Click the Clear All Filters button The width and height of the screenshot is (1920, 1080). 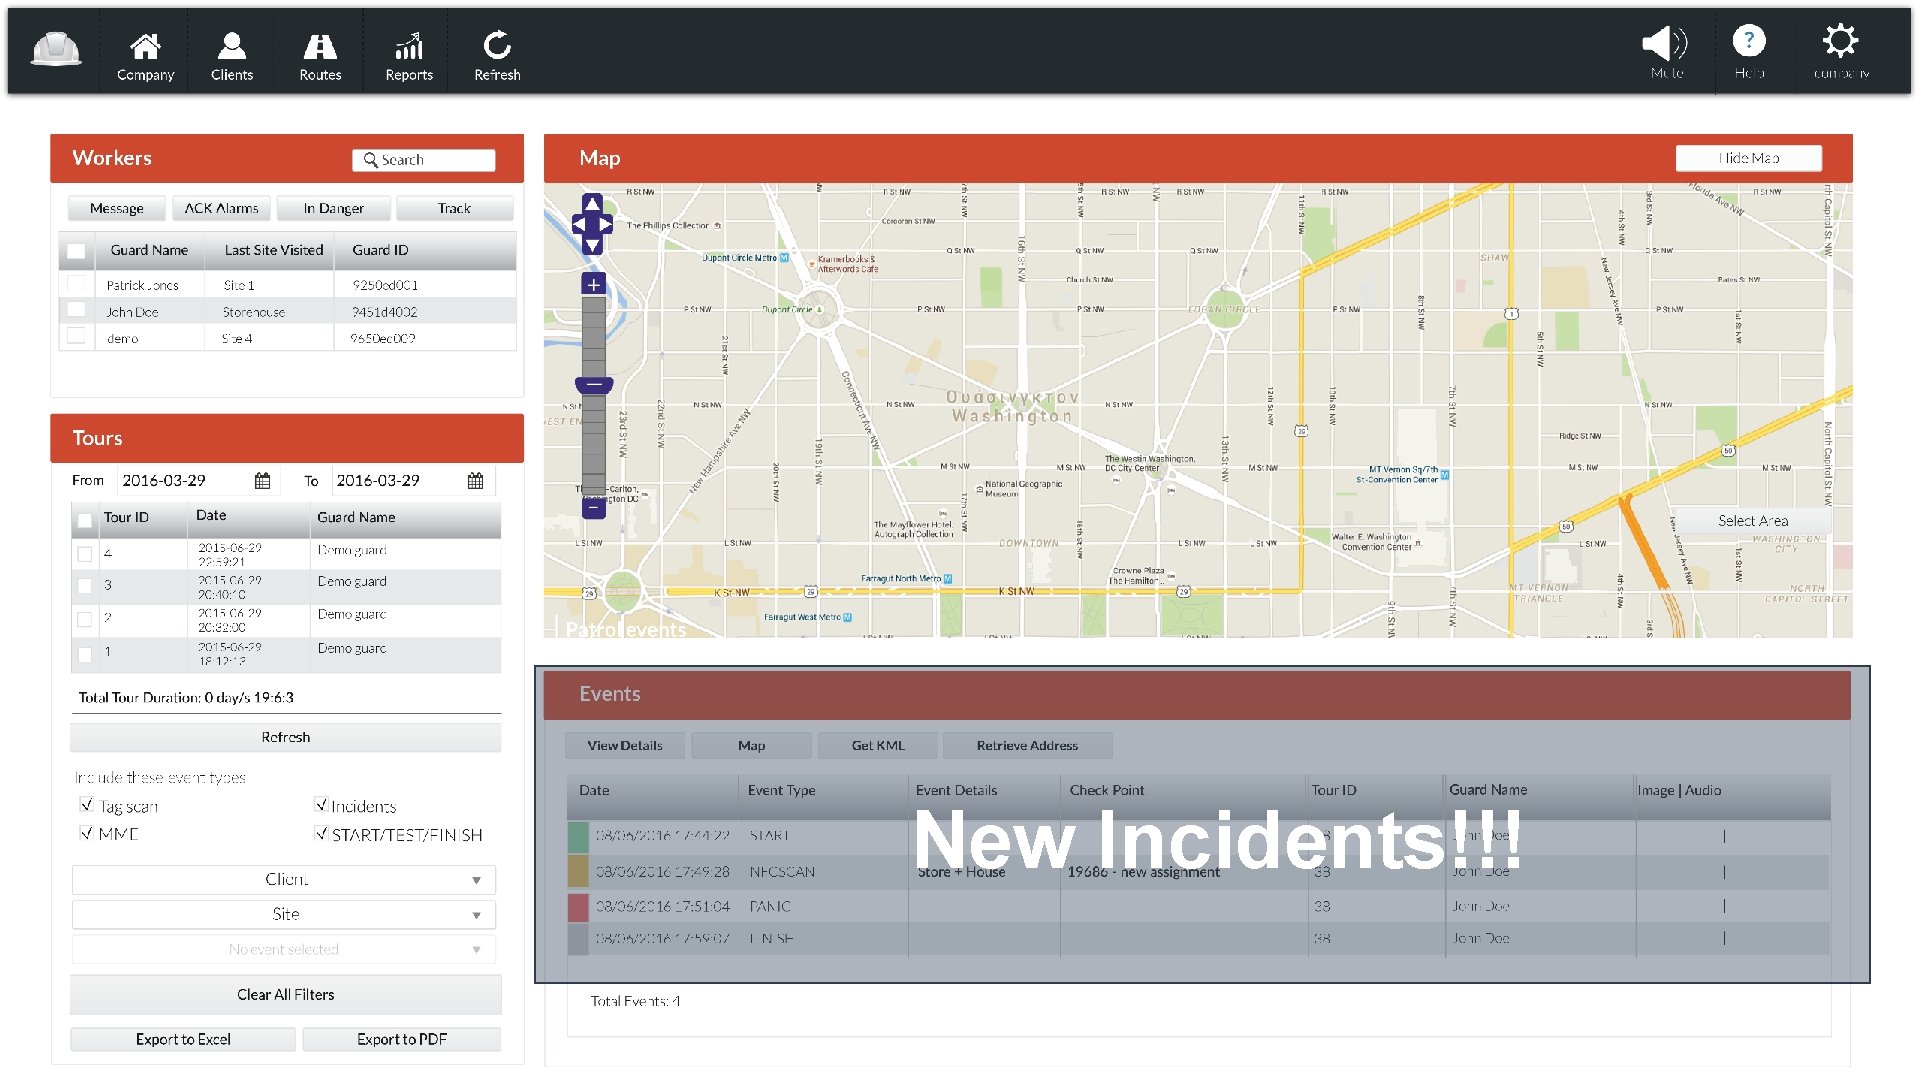[285, 994]
